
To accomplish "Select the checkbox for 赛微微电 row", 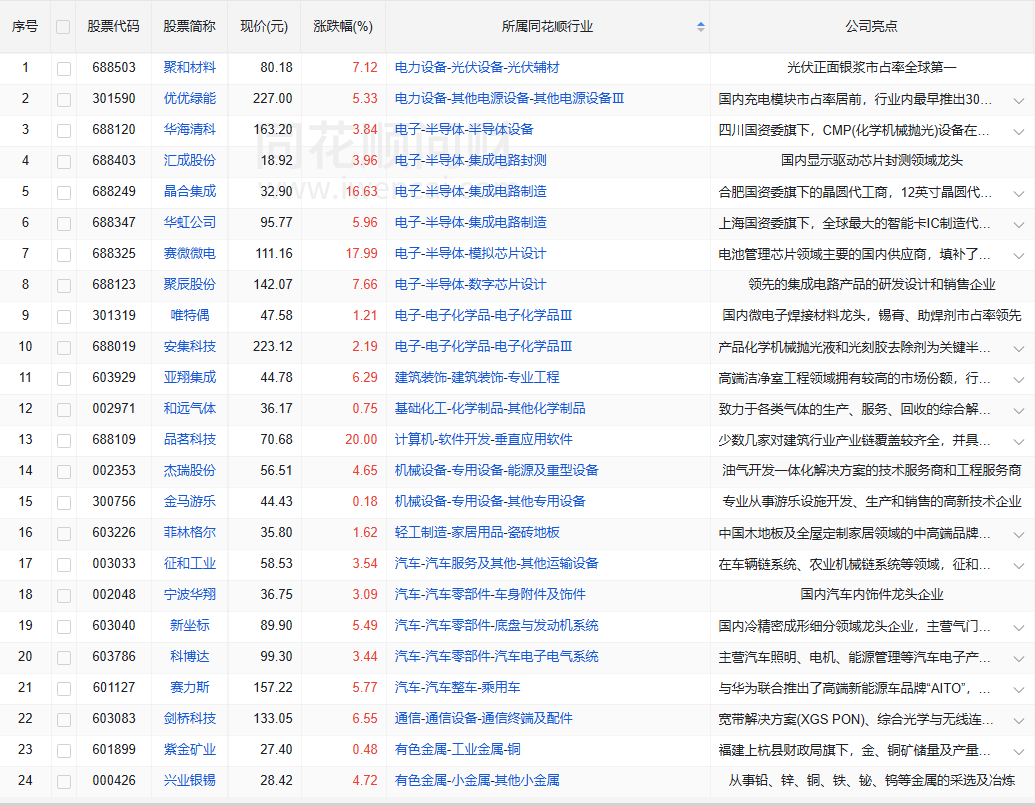I will pos(64,254).
